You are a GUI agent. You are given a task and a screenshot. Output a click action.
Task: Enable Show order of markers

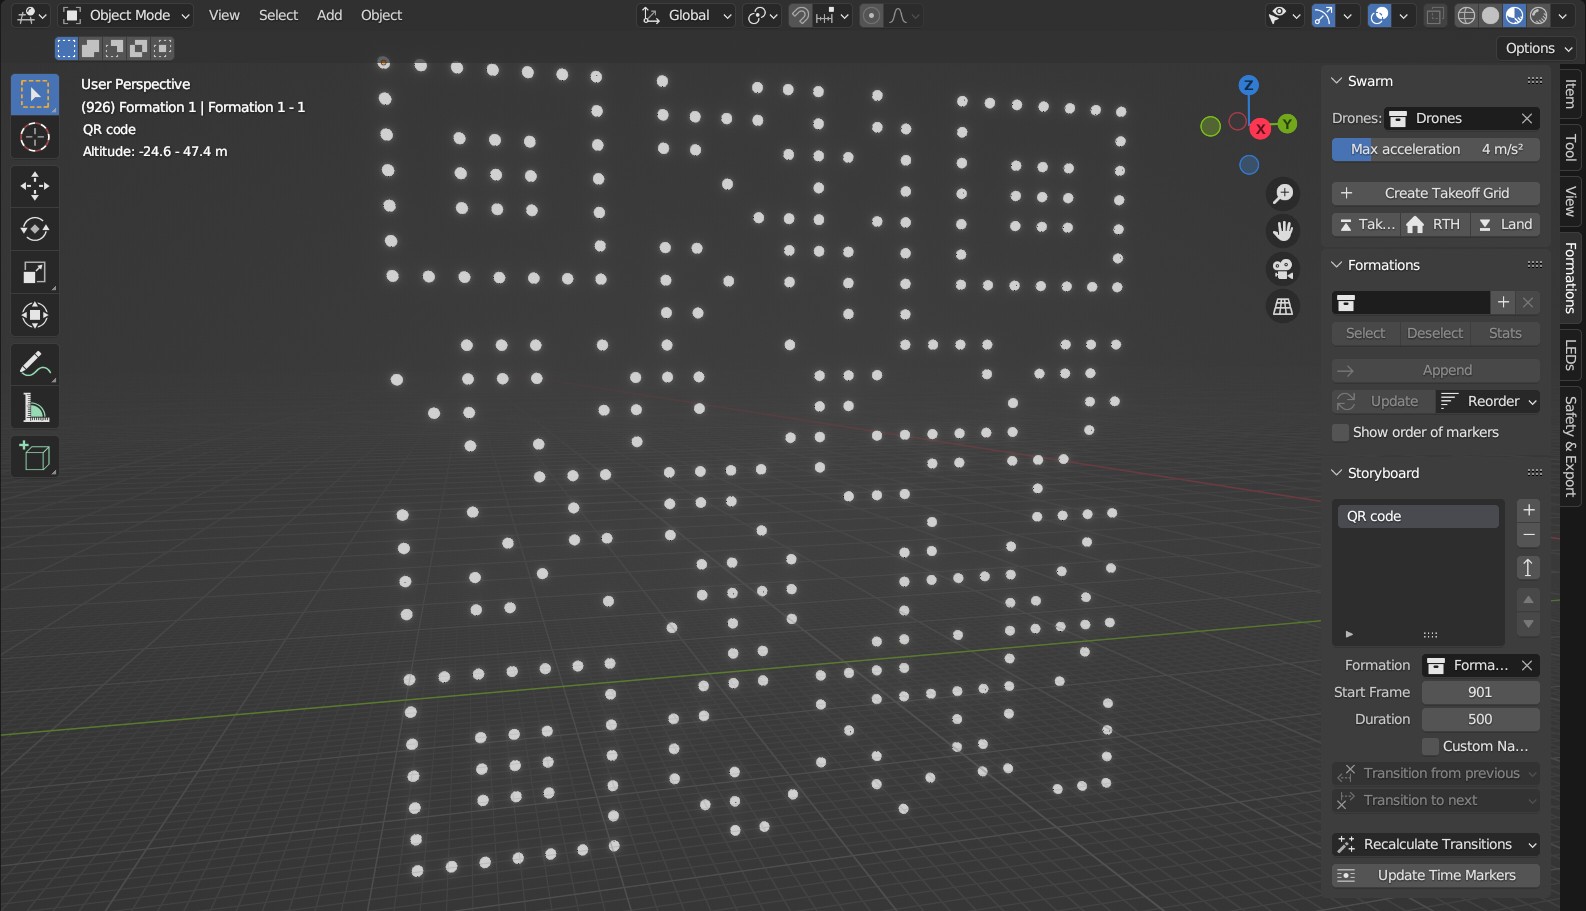point(1340,432)
